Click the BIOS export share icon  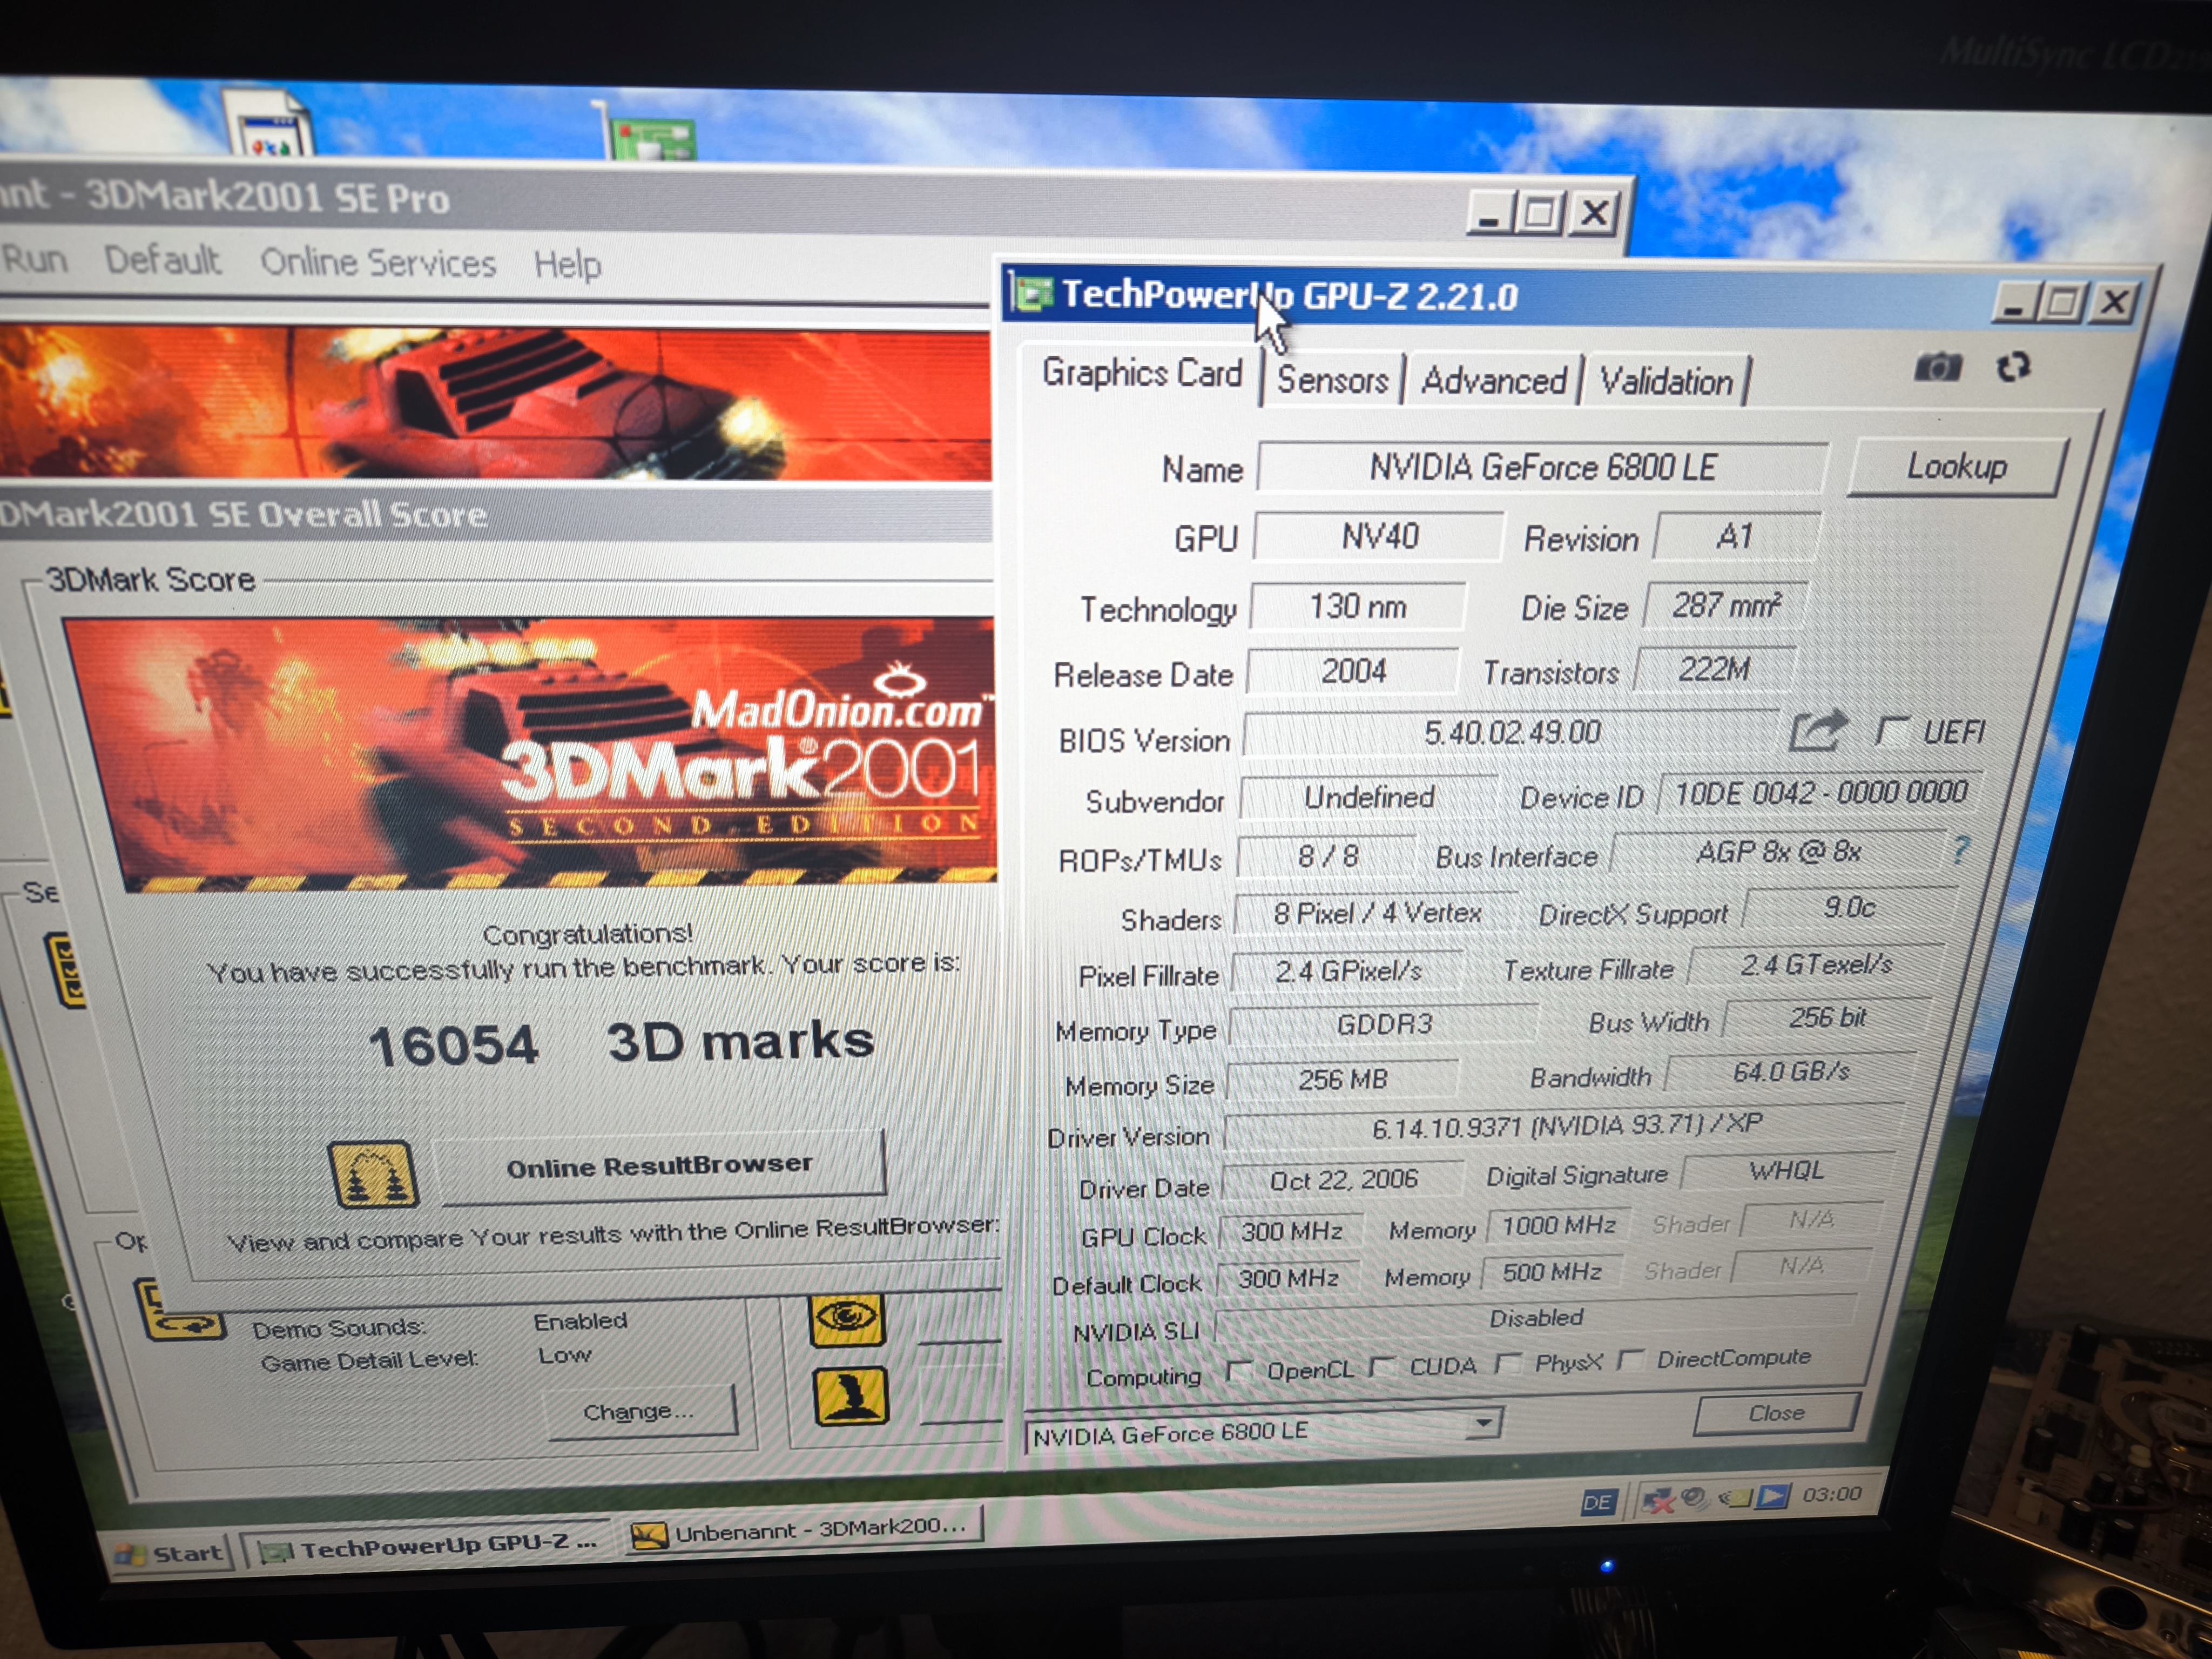pos(1817,731)
